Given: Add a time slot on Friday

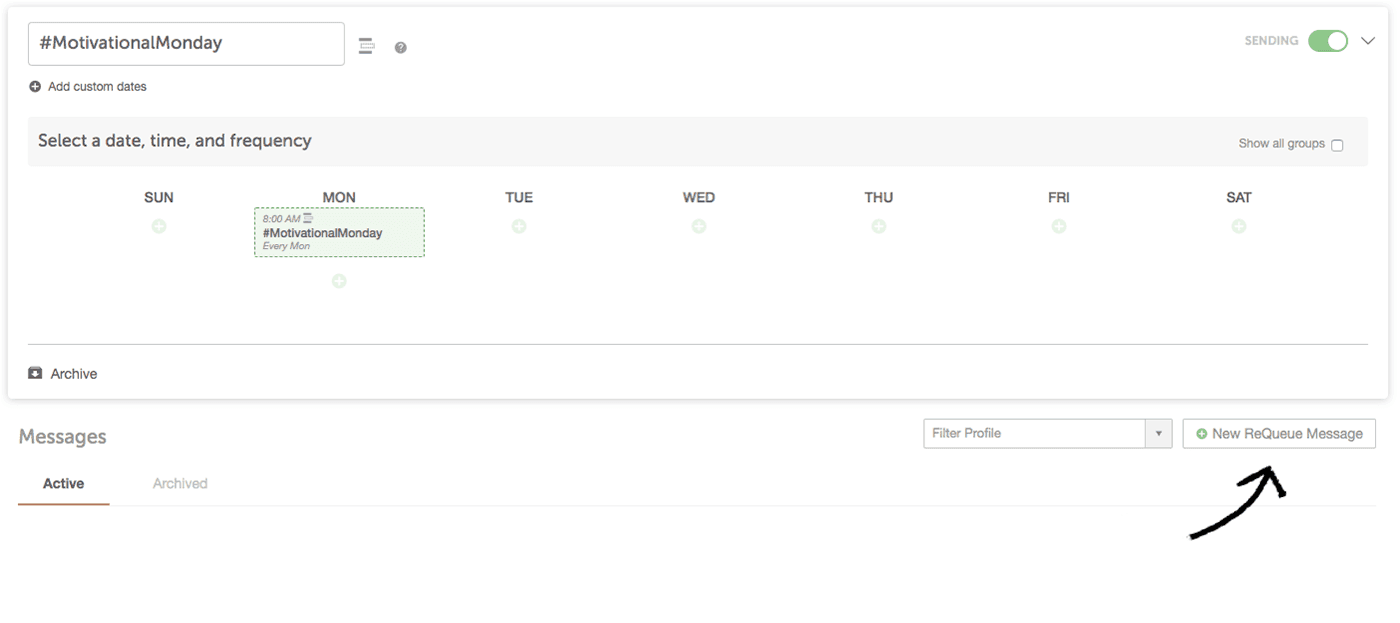Looking at the screenshot, I should (1059, 226).
